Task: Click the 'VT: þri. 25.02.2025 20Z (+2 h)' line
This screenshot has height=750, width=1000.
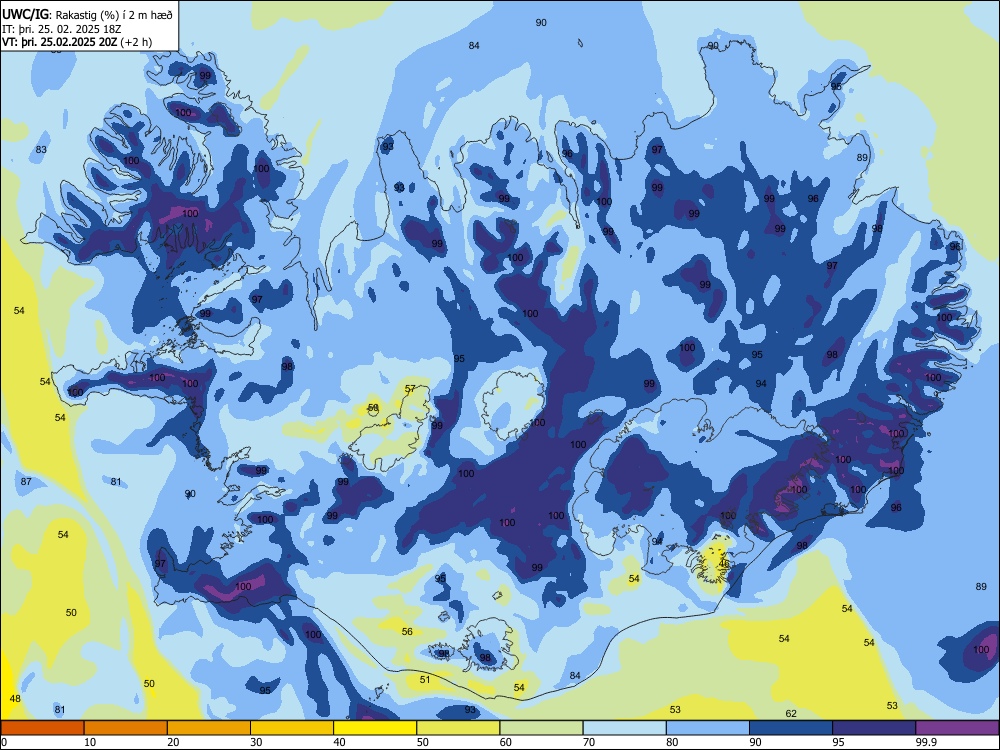Action: click(77, 42)
